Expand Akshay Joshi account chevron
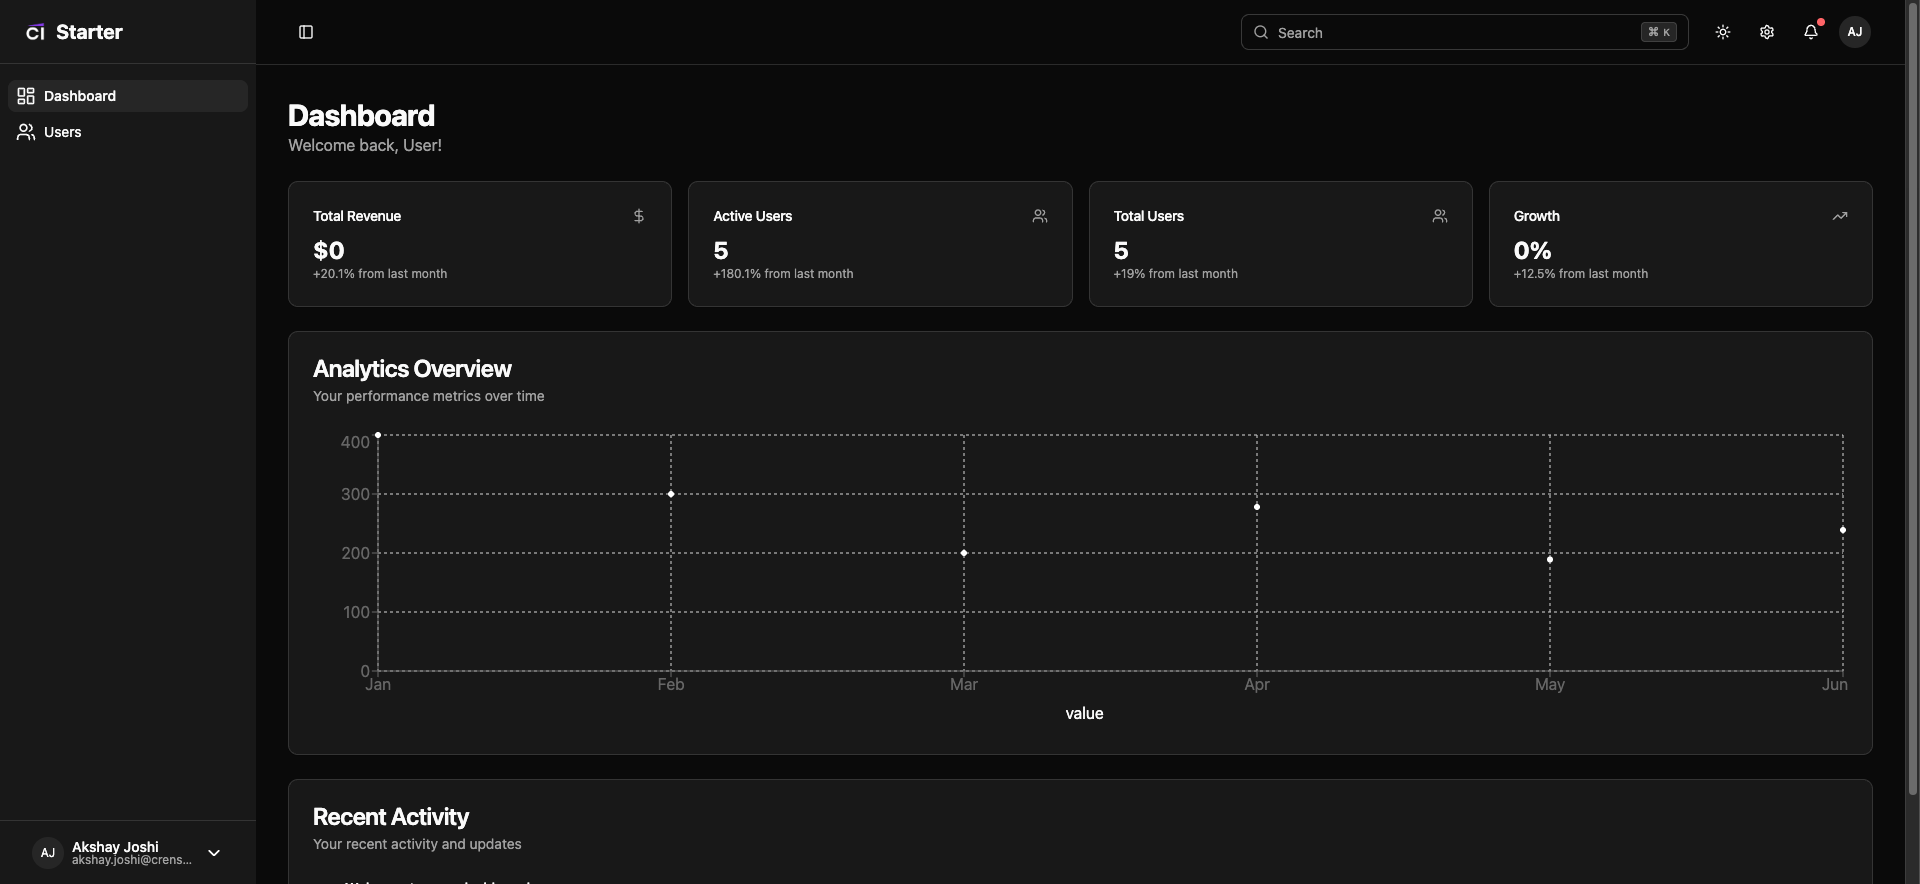The width and height of the screenshot is (1920, 884). pos(214,853)
